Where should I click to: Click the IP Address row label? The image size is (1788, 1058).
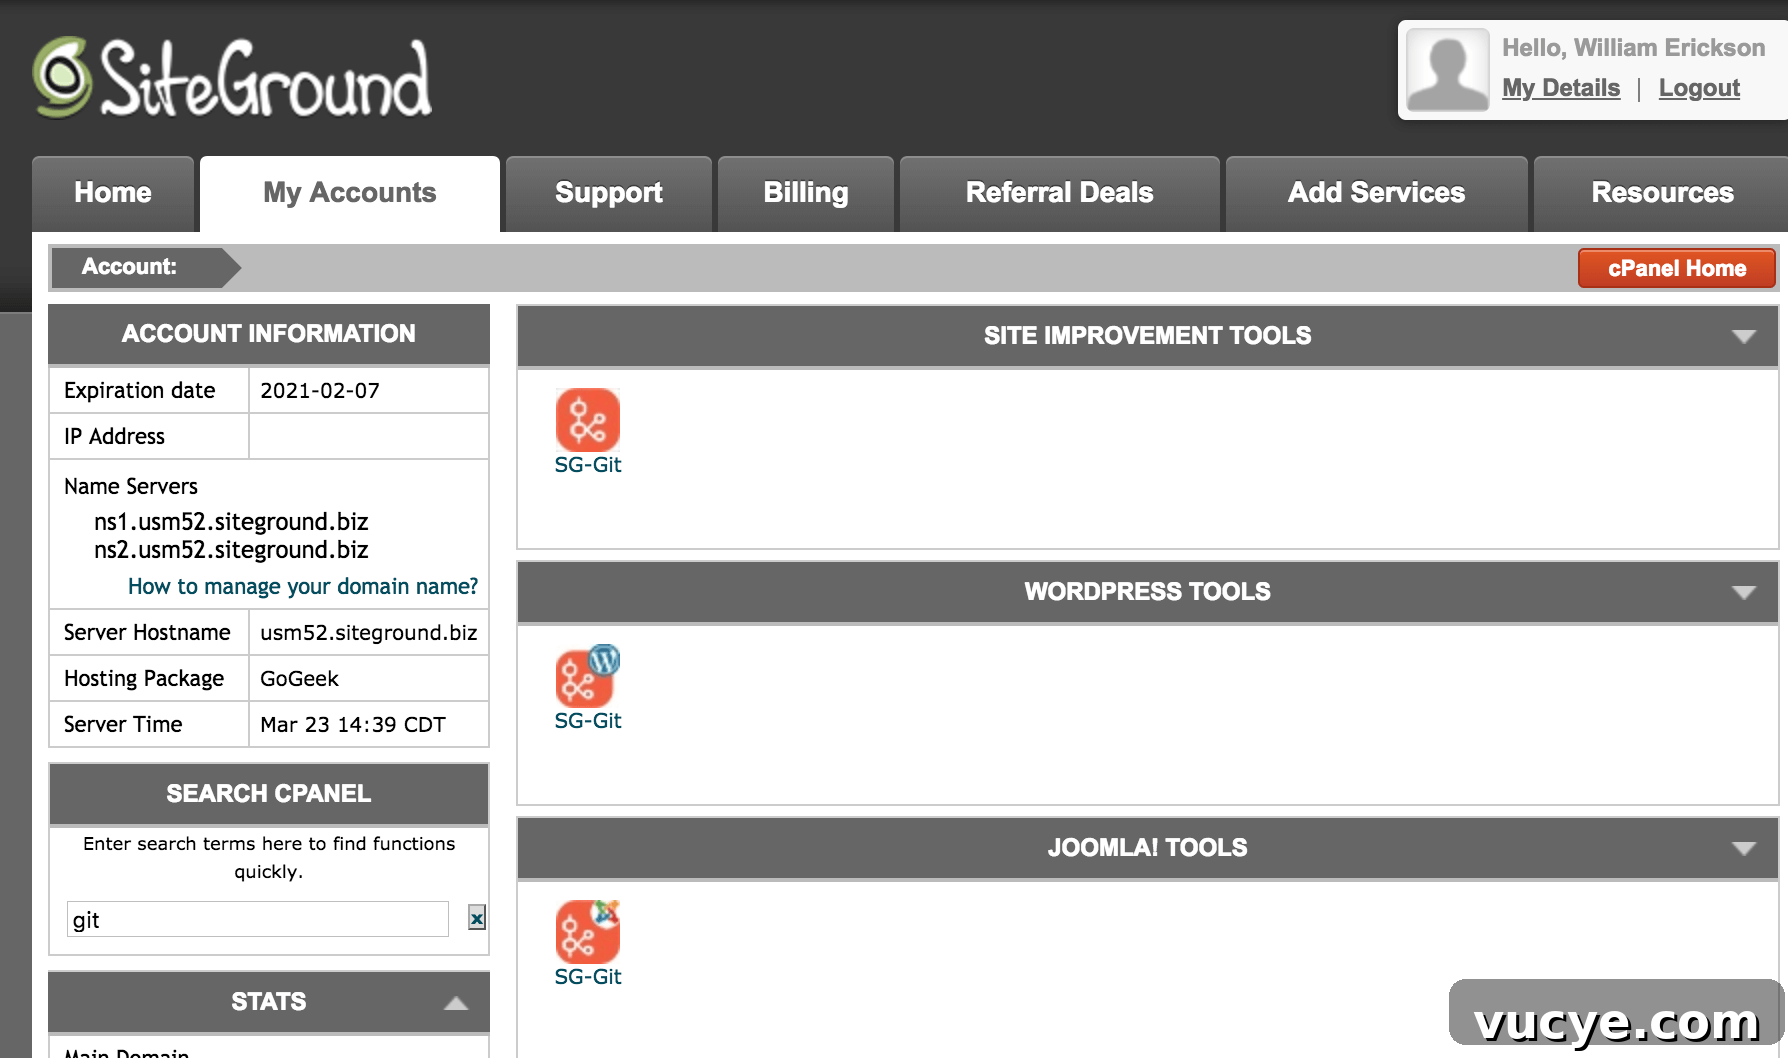coord(114,437)
